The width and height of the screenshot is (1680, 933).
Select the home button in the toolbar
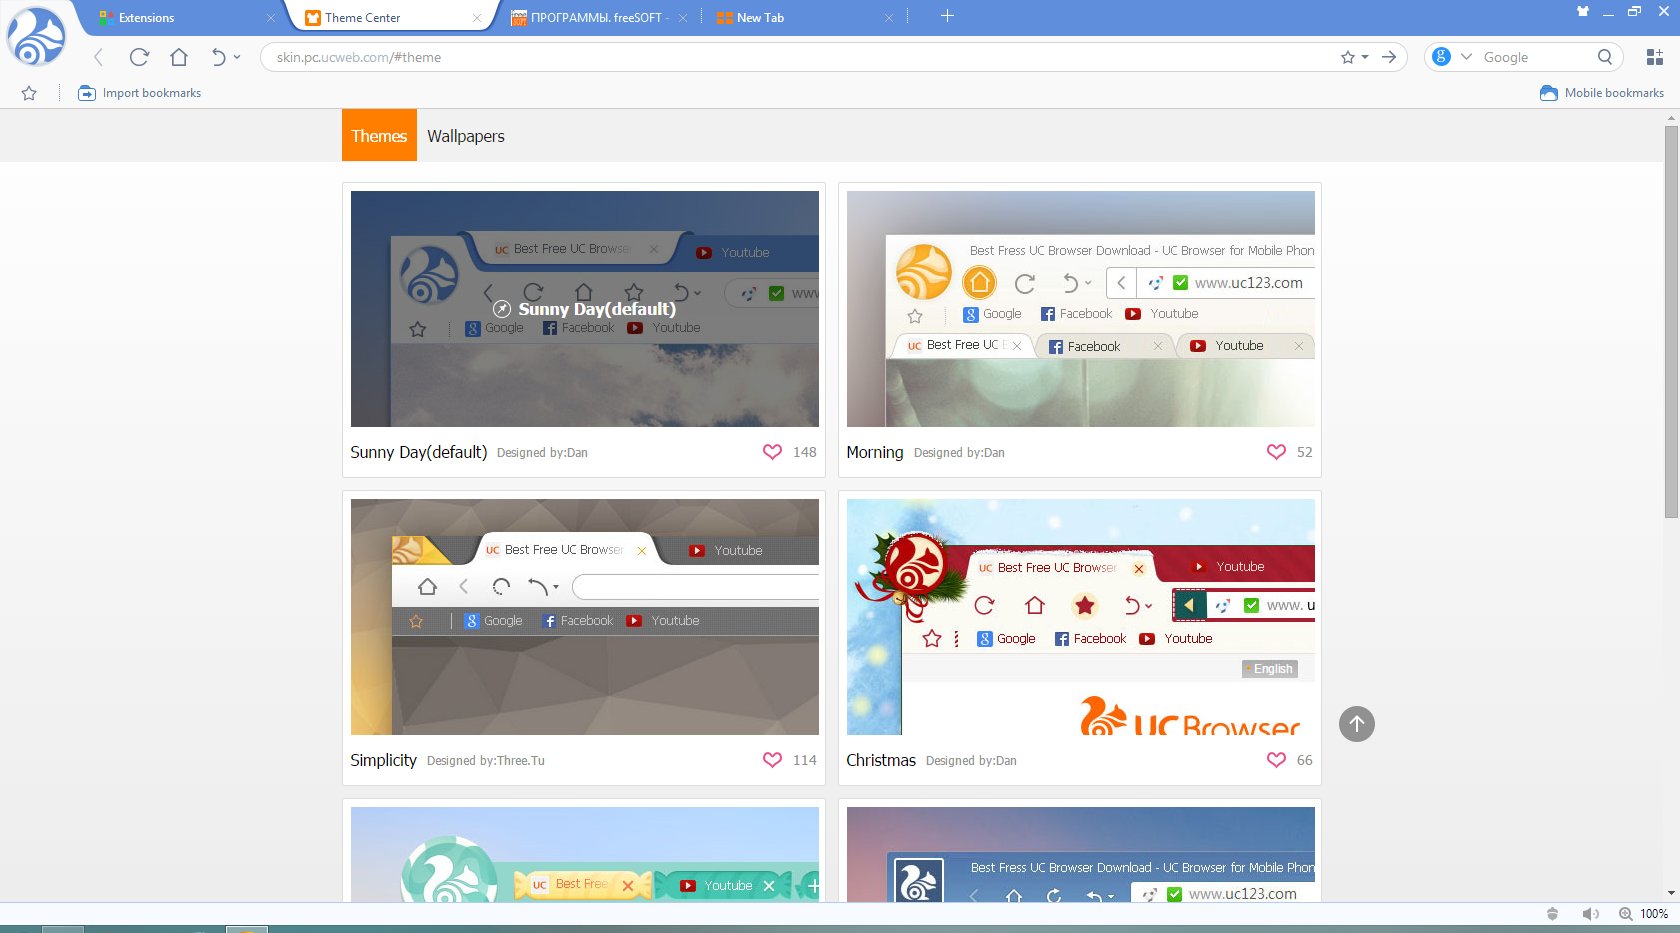coord(179,57)
